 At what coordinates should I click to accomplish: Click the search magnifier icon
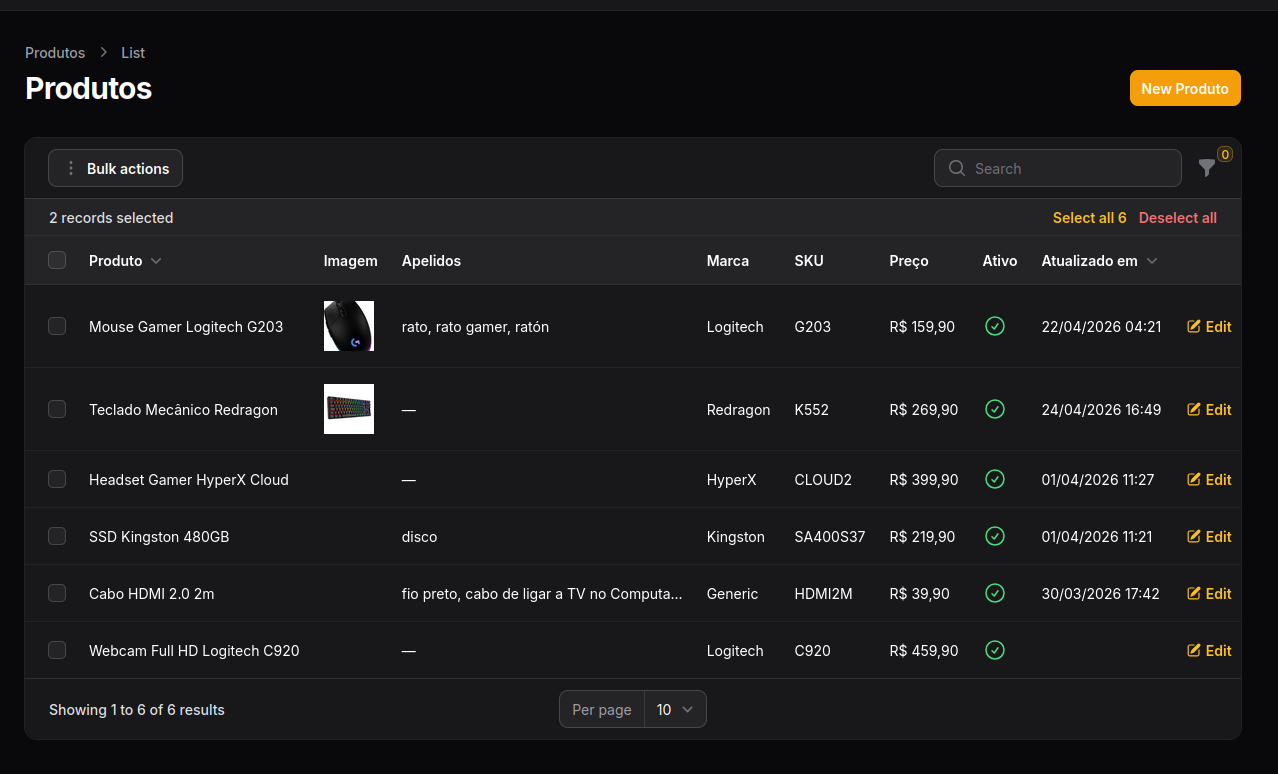[x=957, y=168]
